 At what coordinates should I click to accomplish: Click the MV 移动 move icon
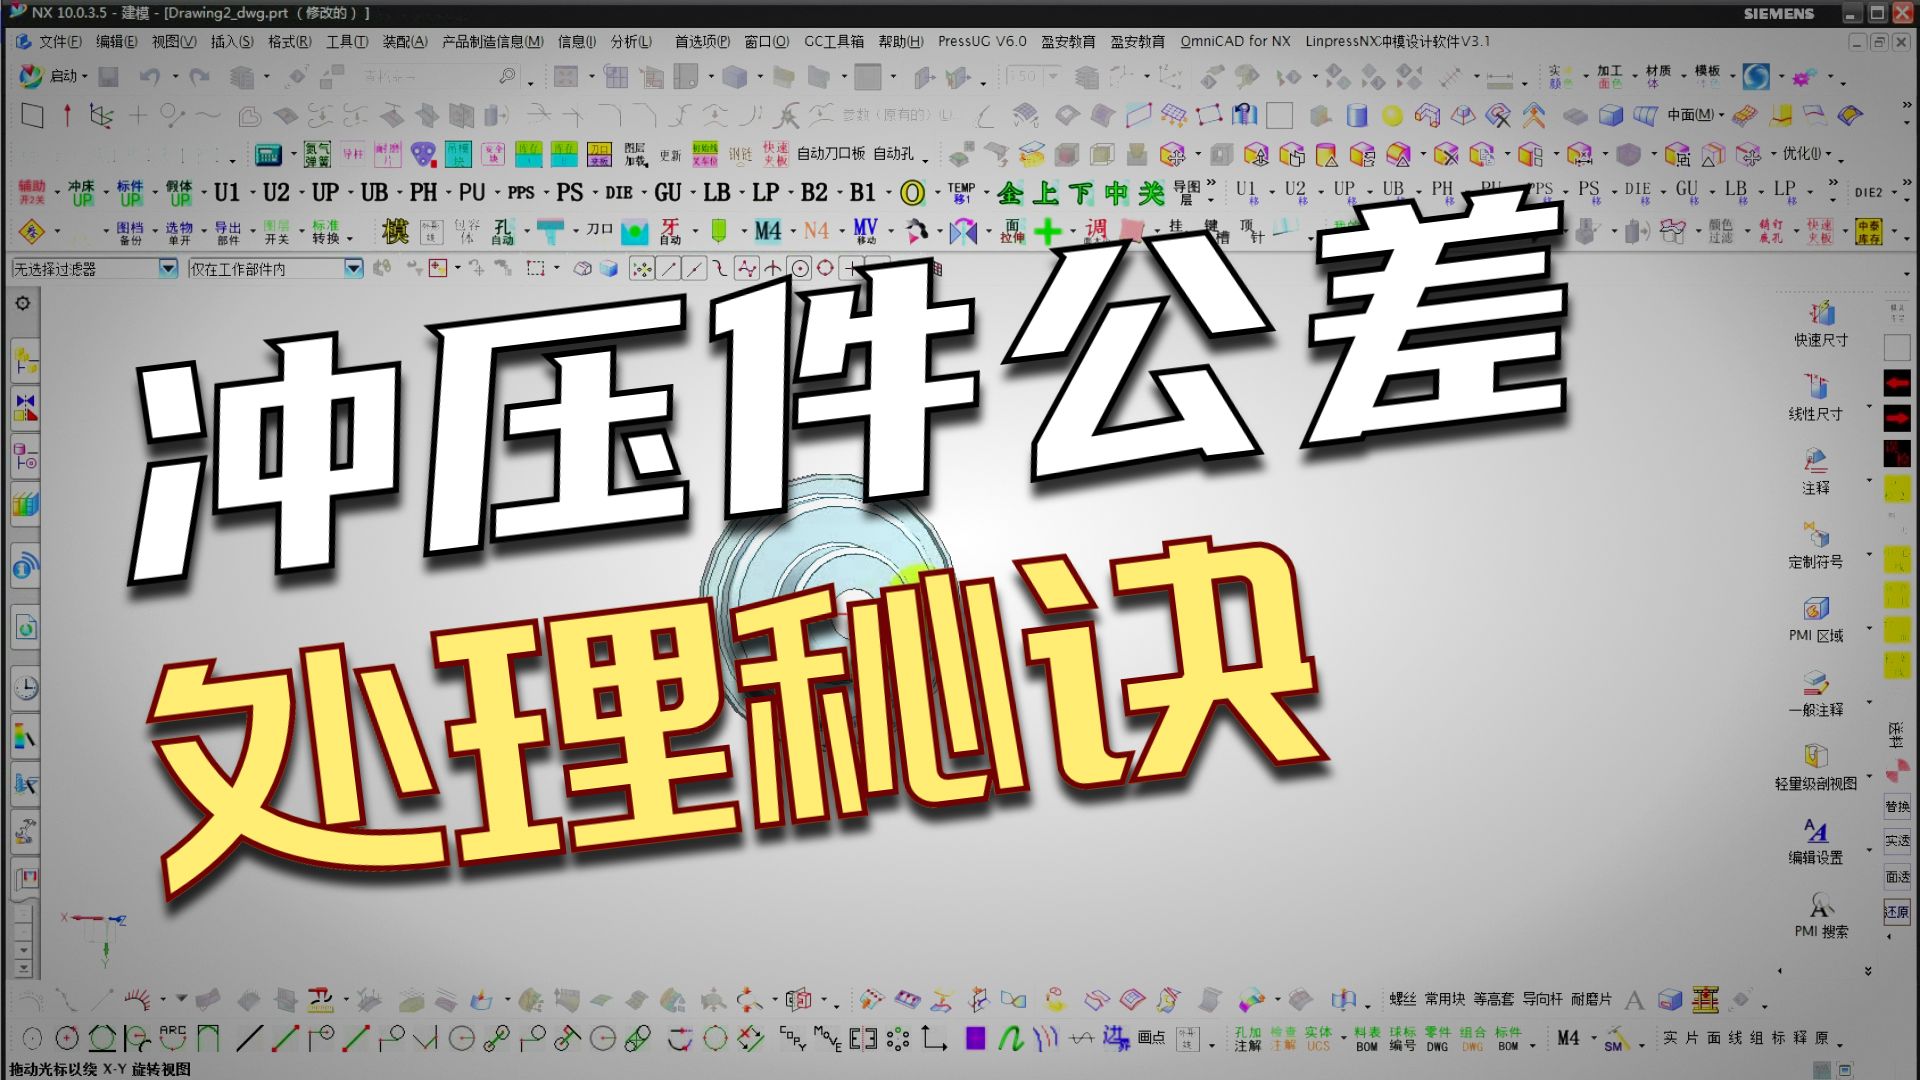(866, 231)
